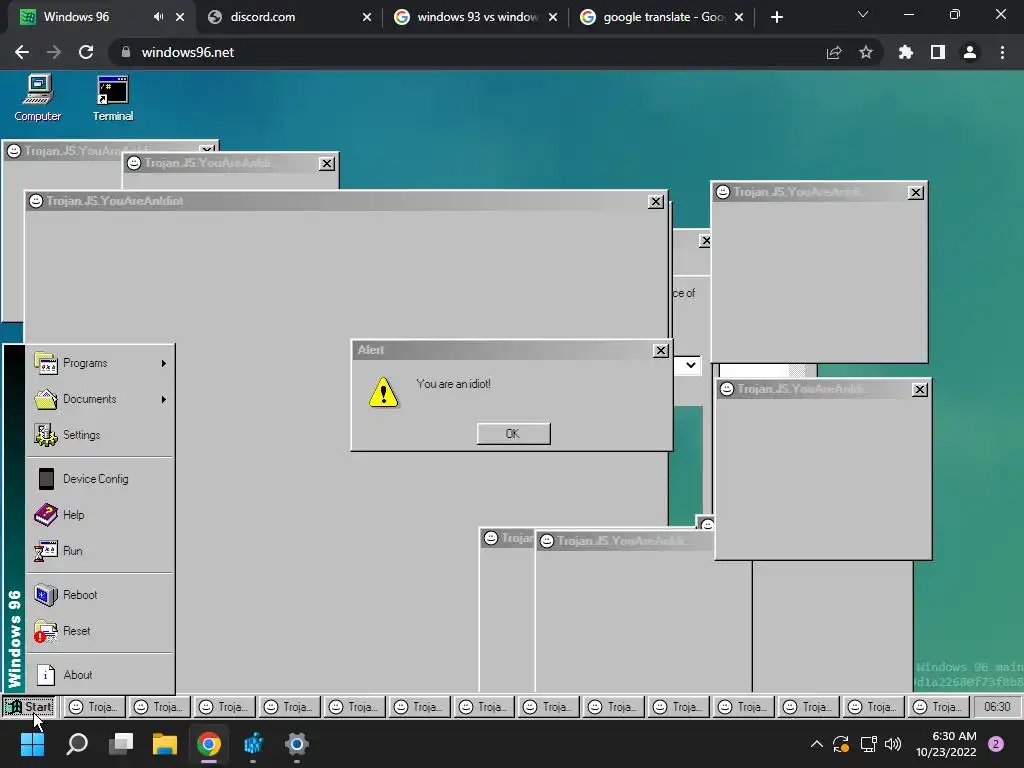The height and width of the screenshot is (768, 1024).
Task: Open a new browser tab
Action: click(776, 17)
